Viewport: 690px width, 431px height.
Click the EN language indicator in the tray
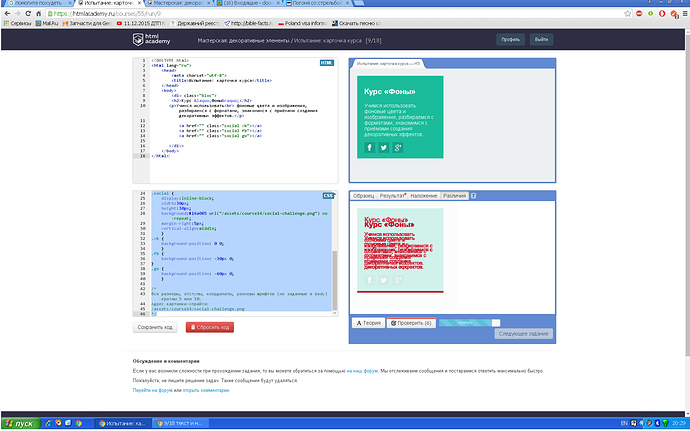624,424
